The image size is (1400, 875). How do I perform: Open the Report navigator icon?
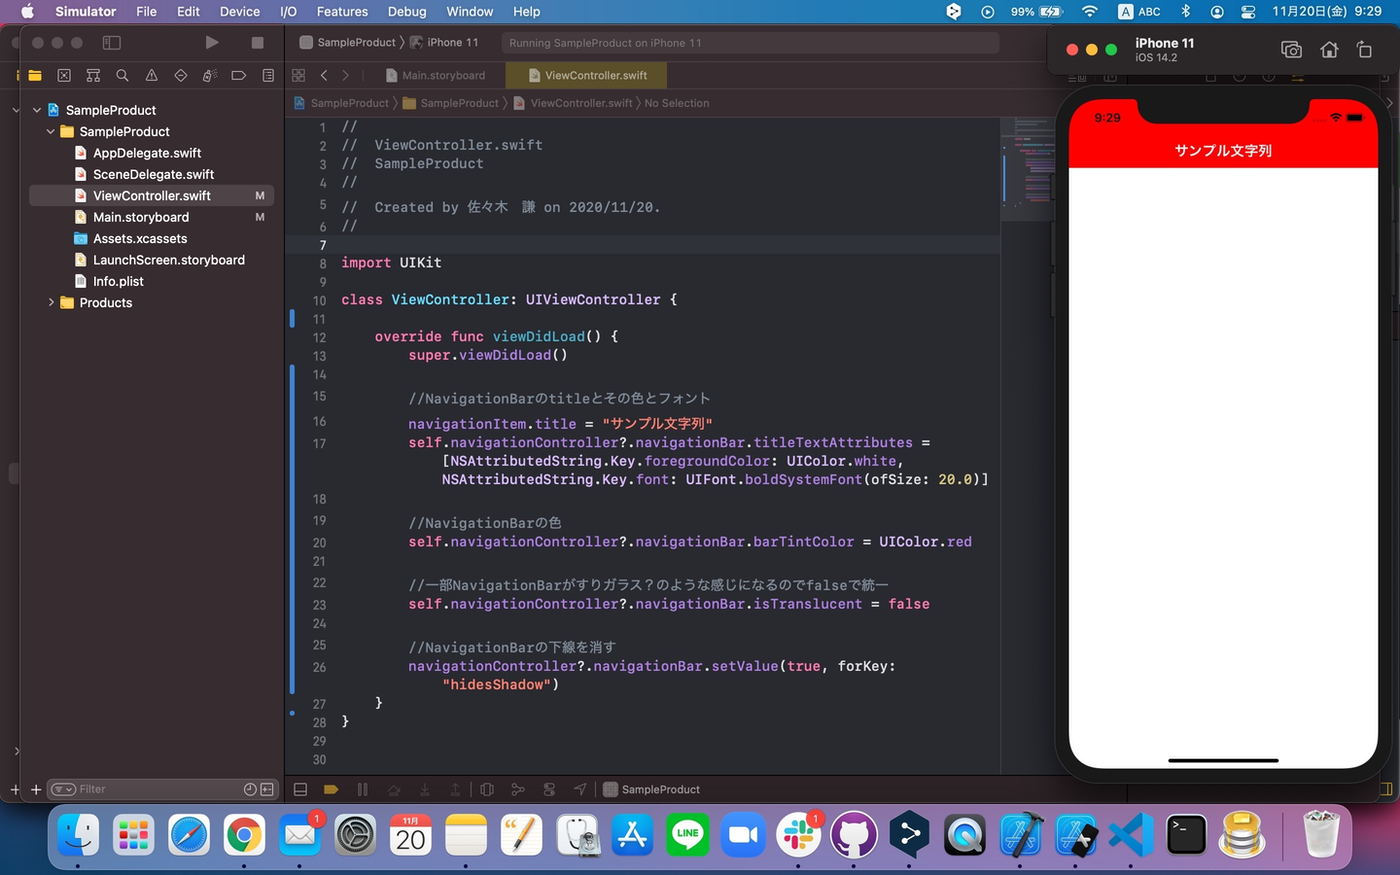click(x=268, y=75)
